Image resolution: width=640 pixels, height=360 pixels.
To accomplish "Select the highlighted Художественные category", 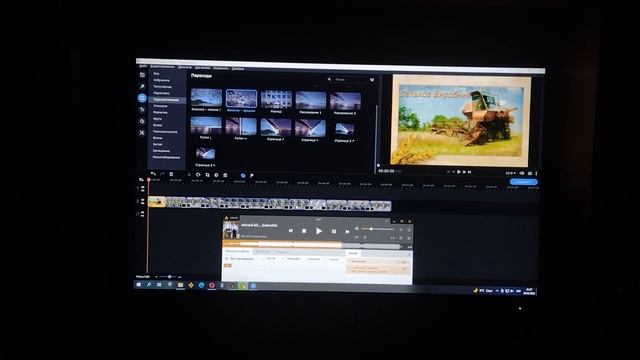I will 167,100.
